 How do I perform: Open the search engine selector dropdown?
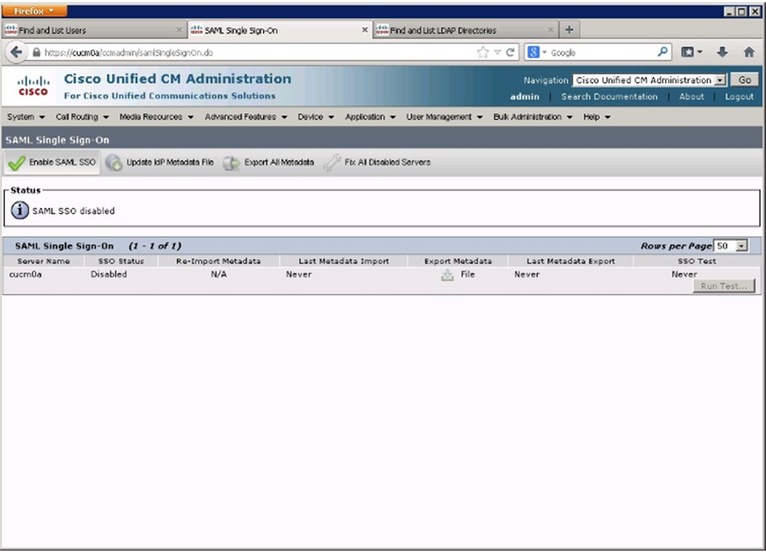click(537, 52)
